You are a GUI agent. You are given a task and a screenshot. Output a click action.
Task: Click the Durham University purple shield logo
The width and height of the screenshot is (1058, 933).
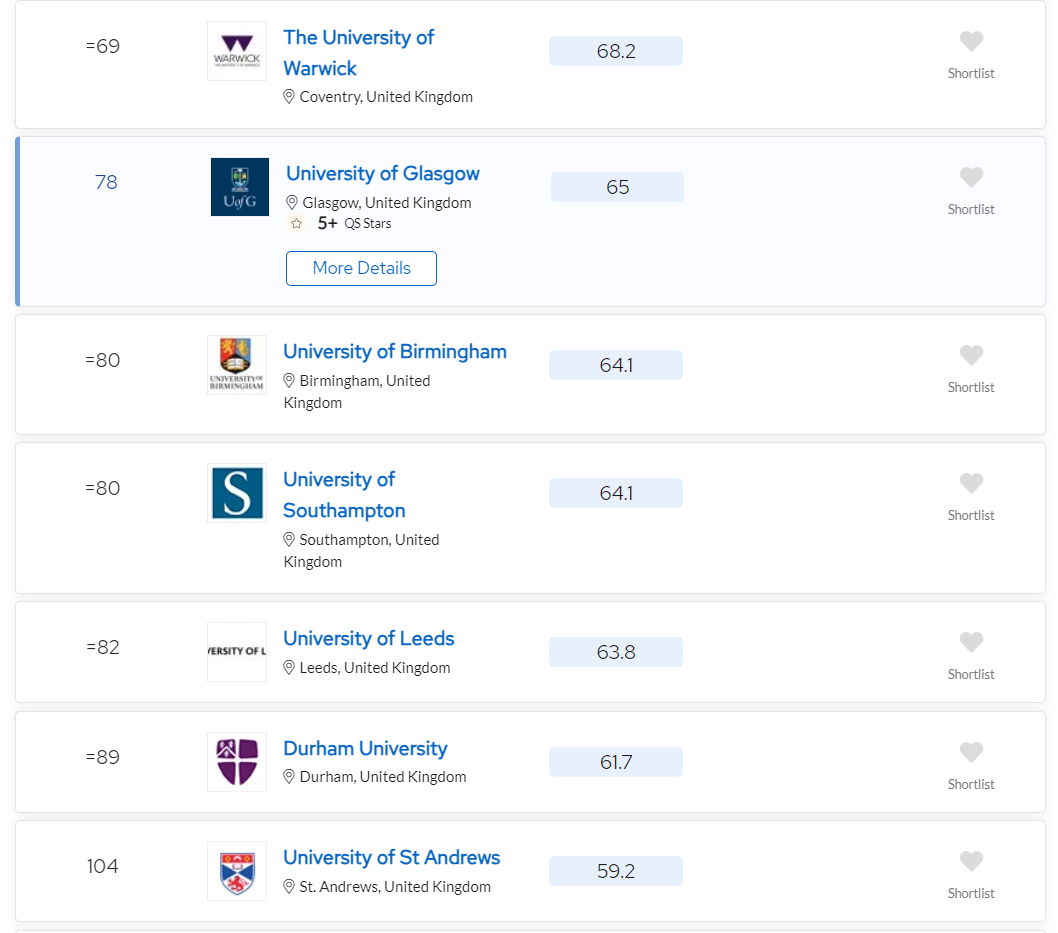click(237, 762)
